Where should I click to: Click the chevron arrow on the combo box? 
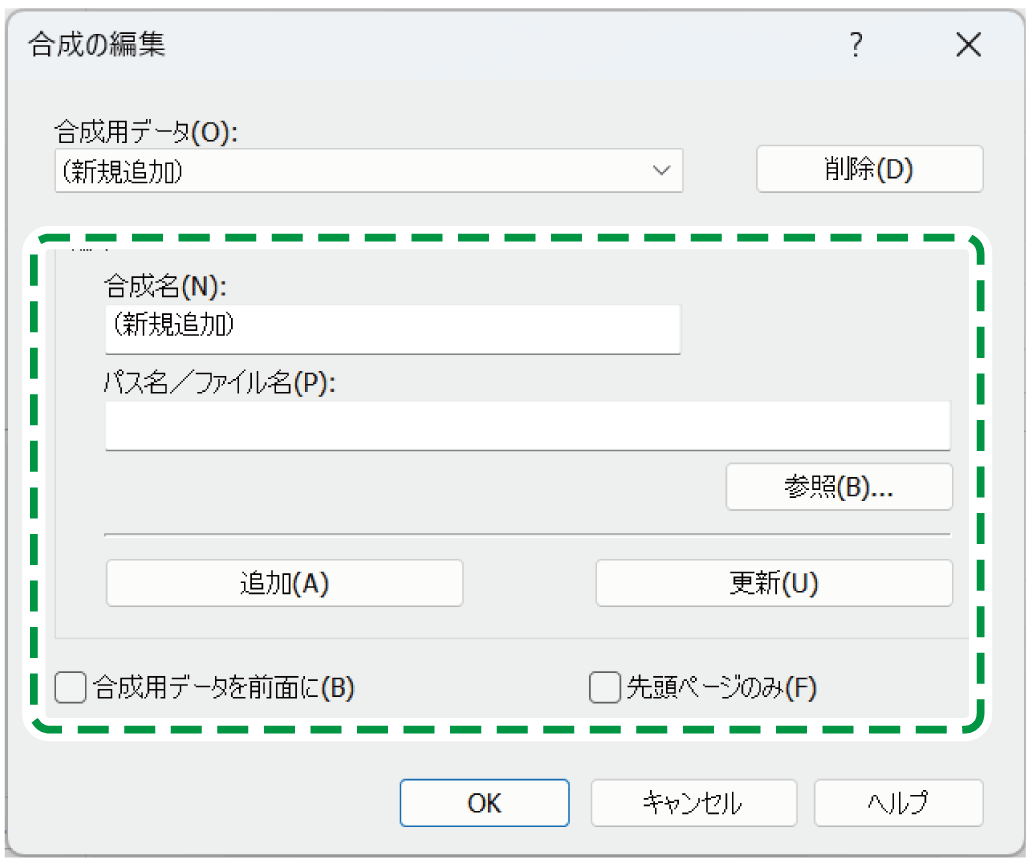point(662,170)
